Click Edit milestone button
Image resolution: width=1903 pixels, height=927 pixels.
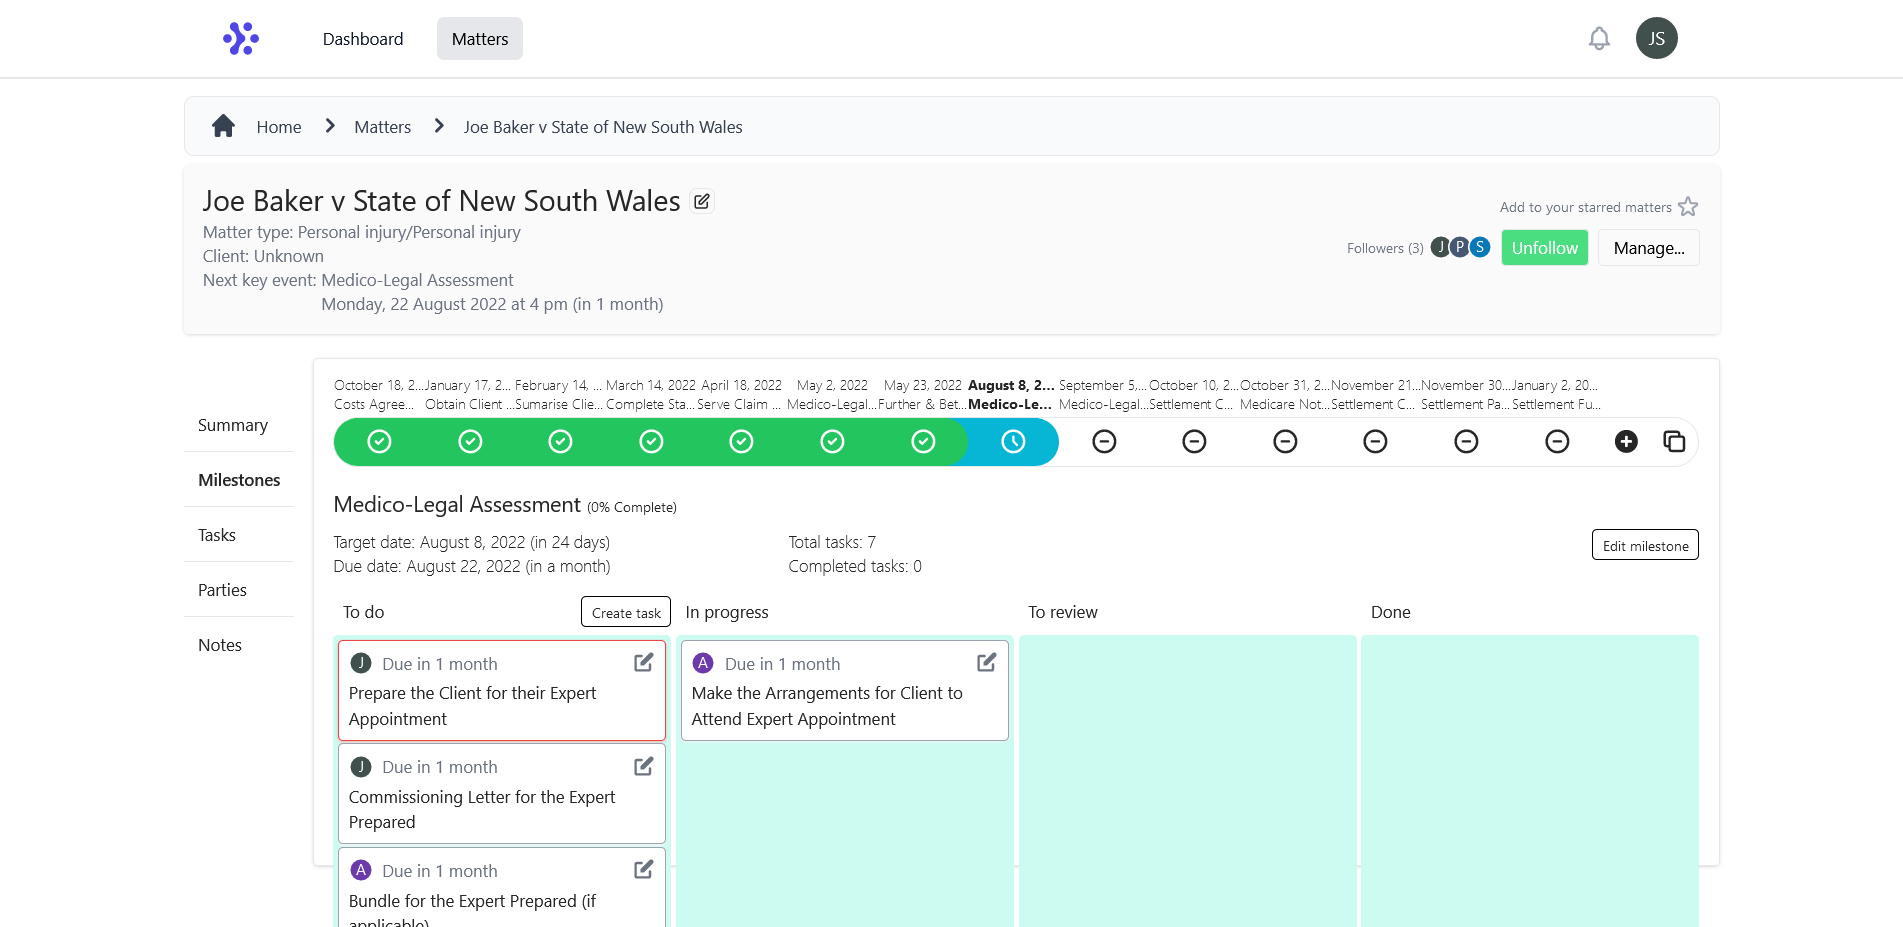(1644, 545)
